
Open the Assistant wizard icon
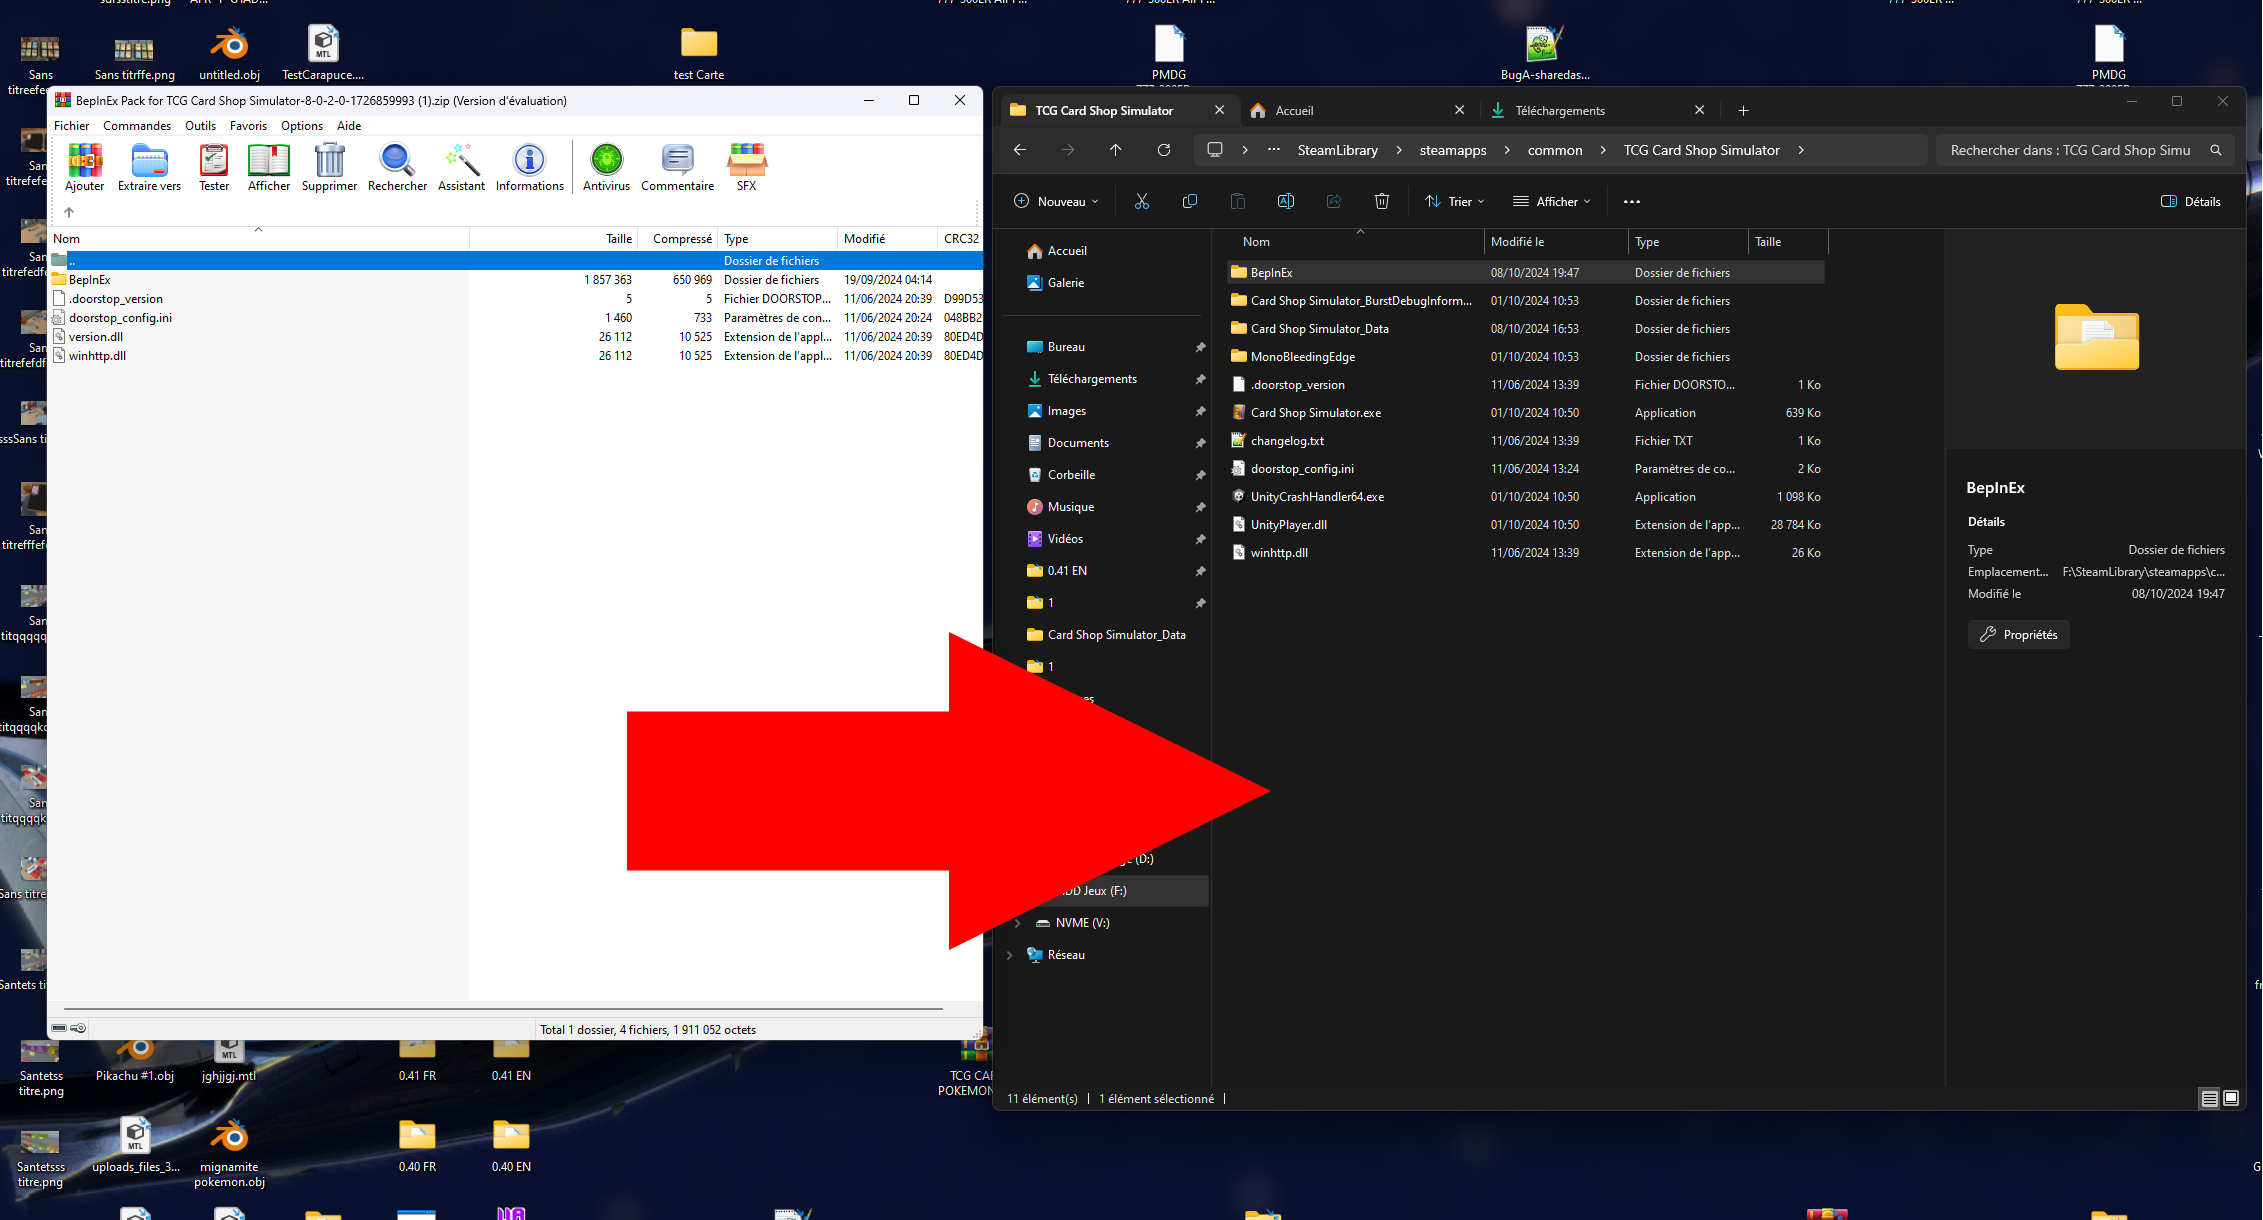pyautogui.click(x=461, y=166)
